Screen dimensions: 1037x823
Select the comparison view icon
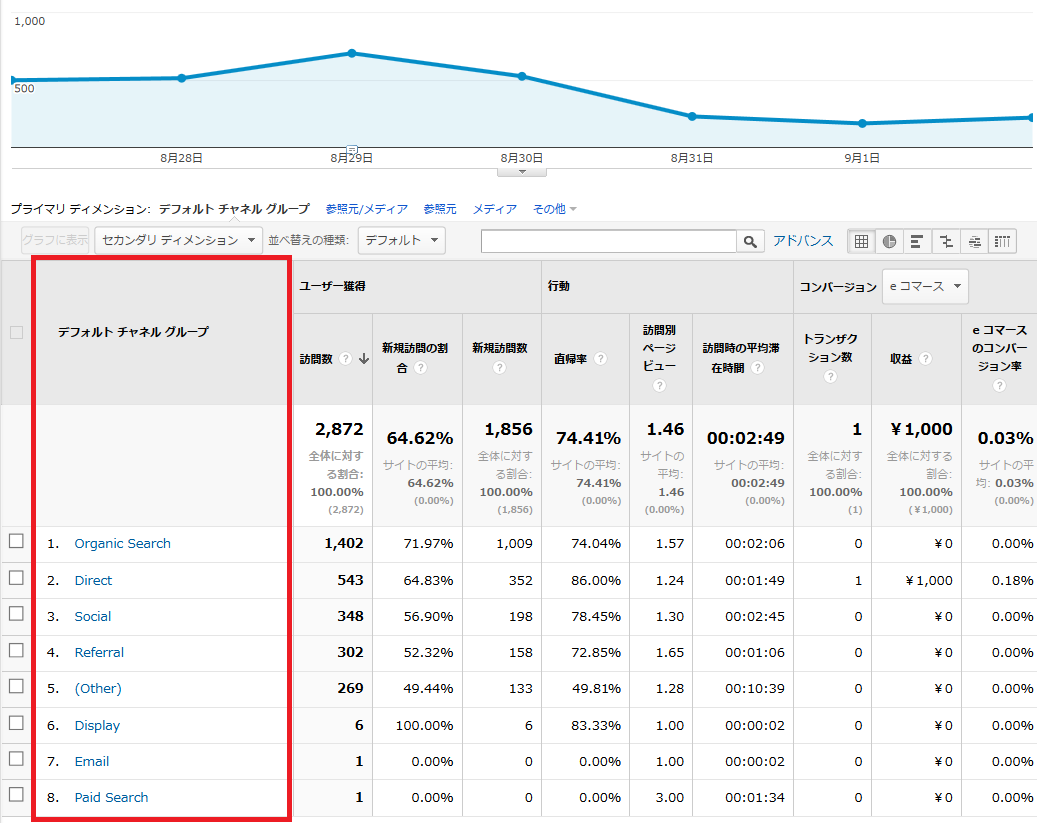(945, 241)
